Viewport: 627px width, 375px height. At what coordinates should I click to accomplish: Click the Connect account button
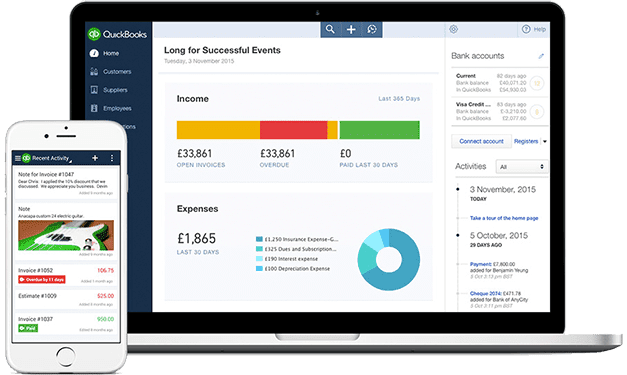[x=481, y=141]
